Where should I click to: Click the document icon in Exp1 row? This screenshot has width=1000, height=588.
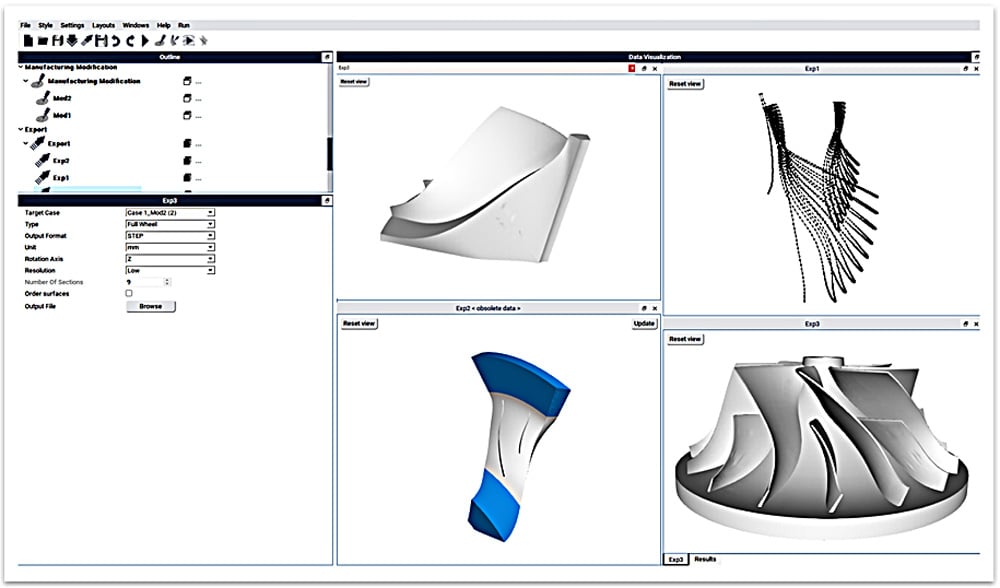point(187,177)
